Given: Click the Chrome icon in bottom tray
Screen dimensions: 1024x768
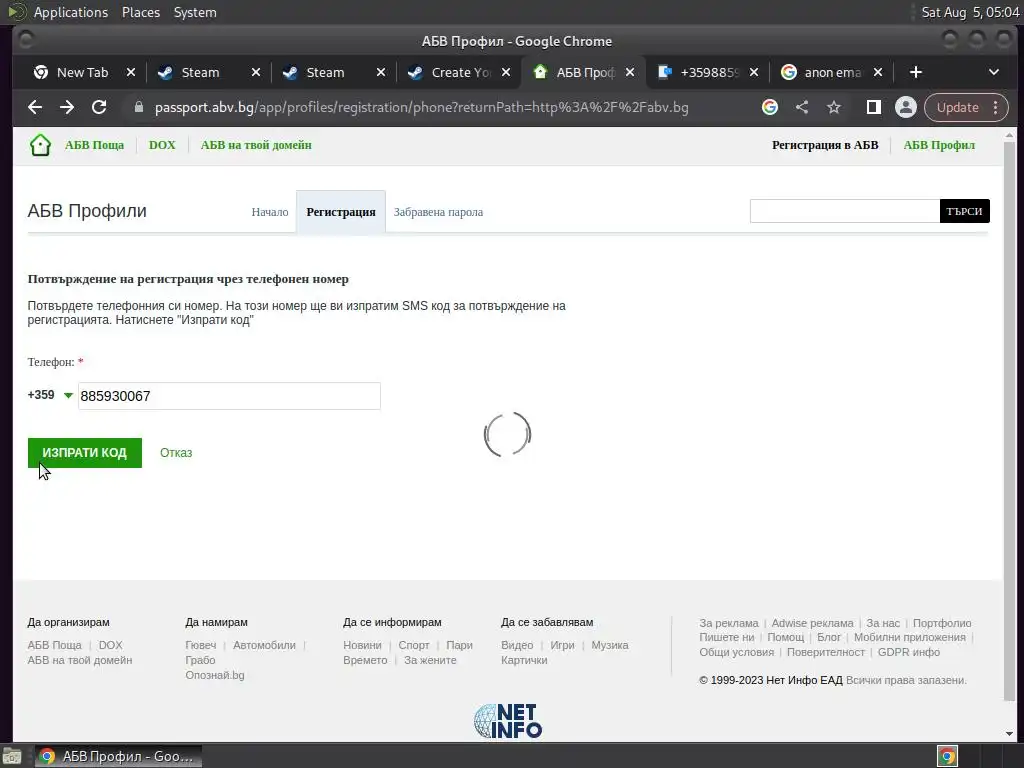Looking at the screenshot, I should (x=947, y=756).
